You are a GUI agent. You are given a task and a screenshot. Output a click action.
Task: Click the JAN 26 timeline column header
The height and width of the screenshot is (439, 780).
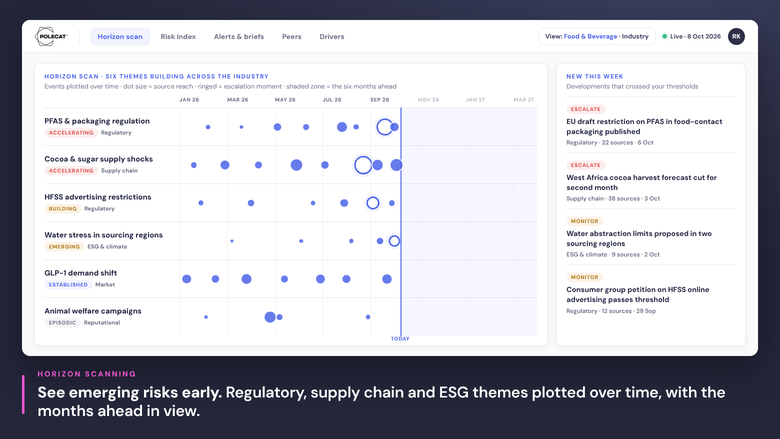(189, 100)
